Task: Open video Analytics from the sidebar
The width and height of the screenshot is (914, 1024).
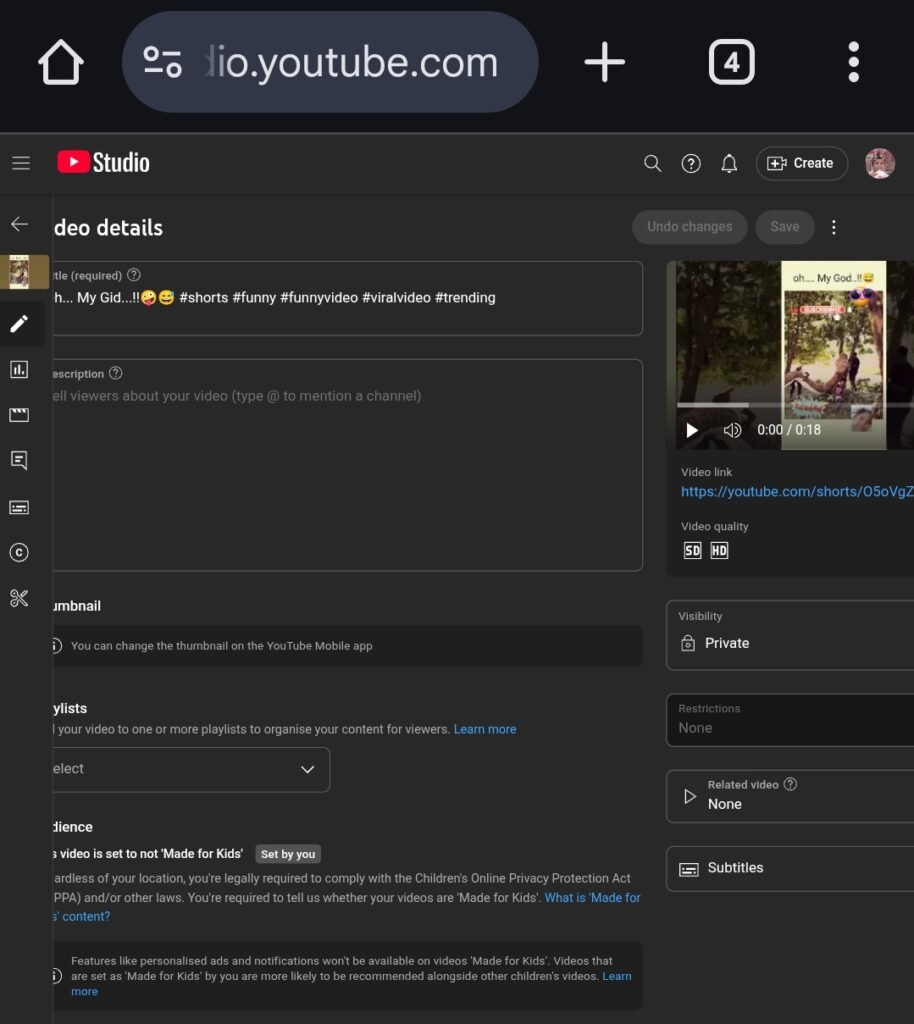Action: 20,369
